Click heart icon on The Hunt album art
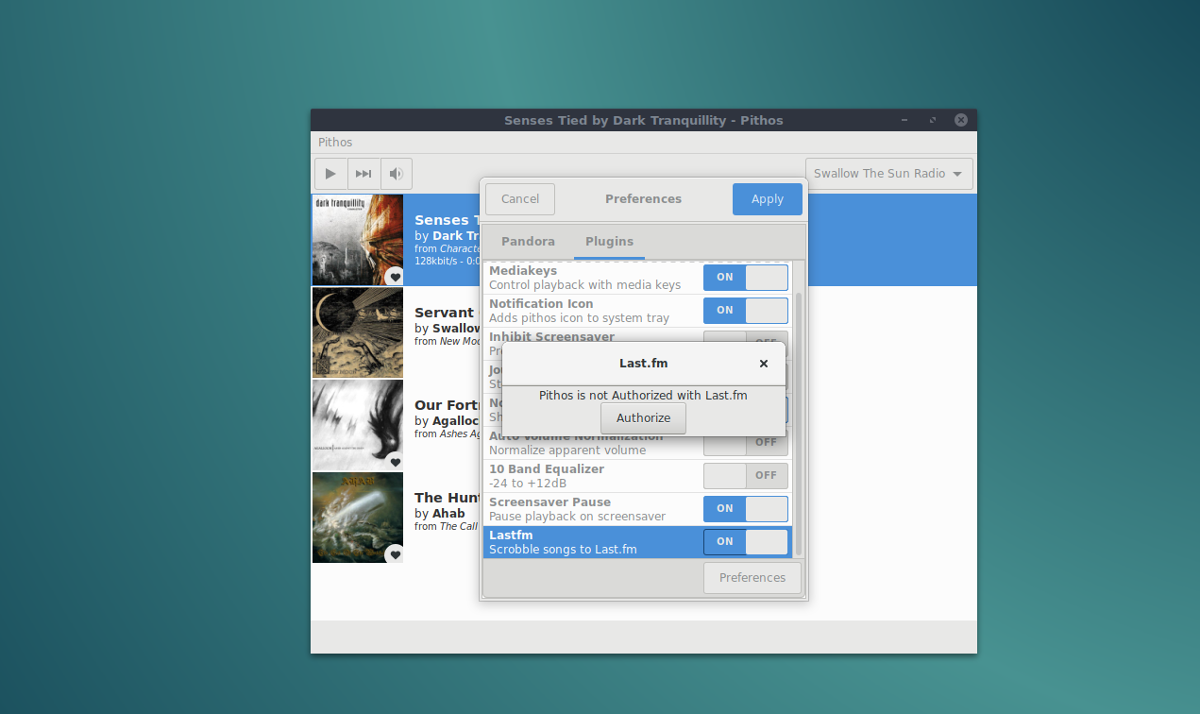This screenshot has height=714, width=1200. click(x=395, y=554)
